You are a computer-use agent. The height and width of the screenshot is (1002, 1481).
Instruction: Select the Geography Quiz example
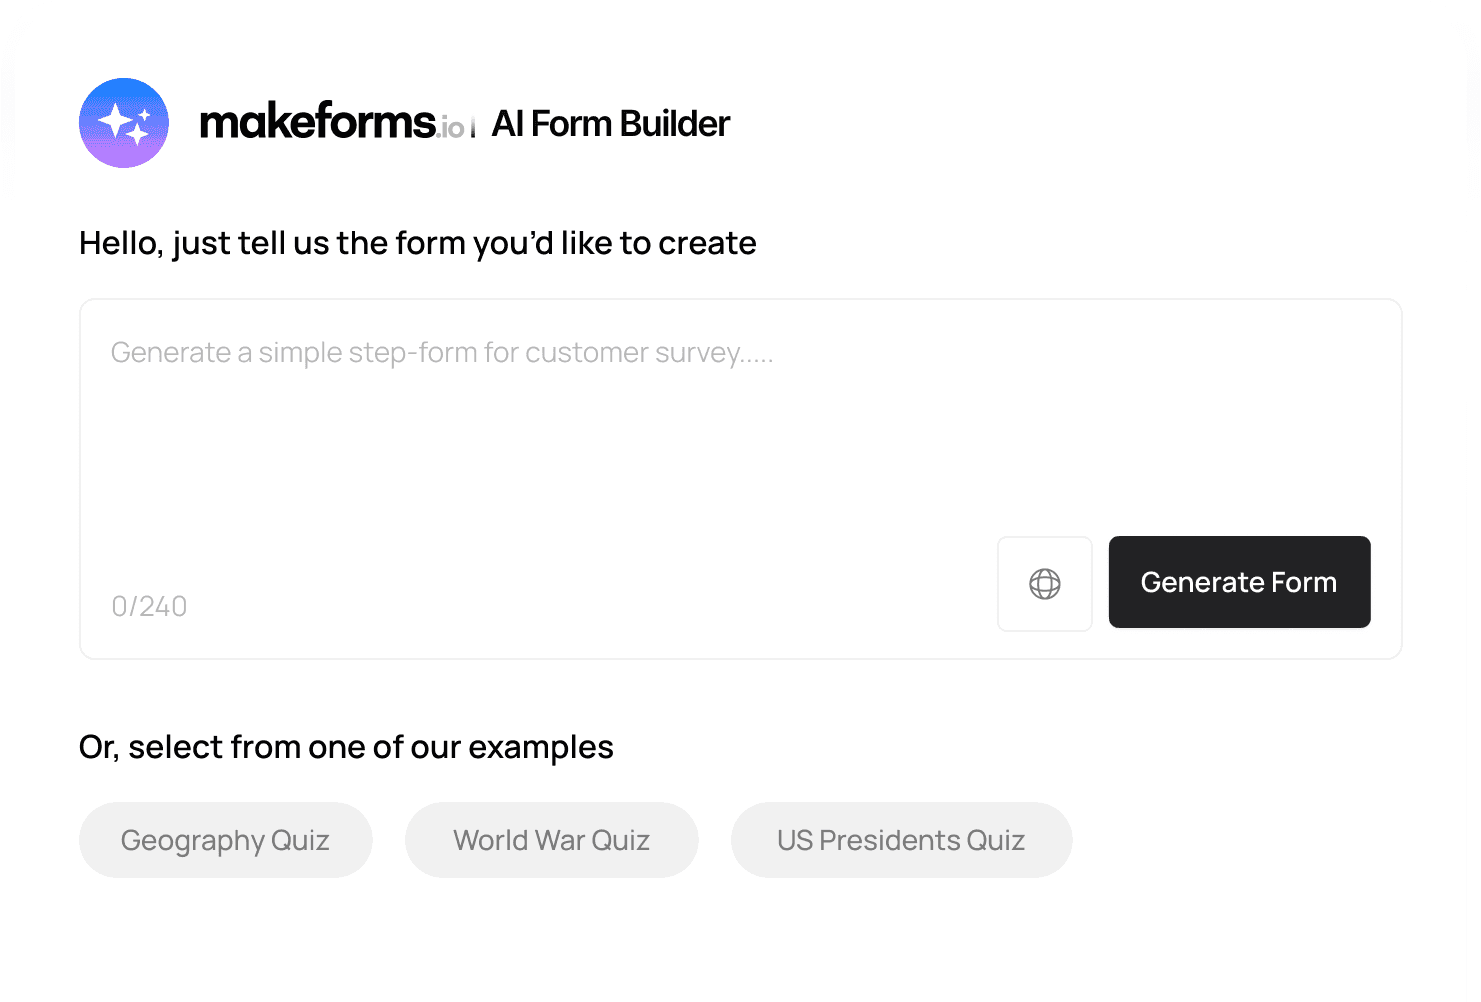click(x=225, y=840)
